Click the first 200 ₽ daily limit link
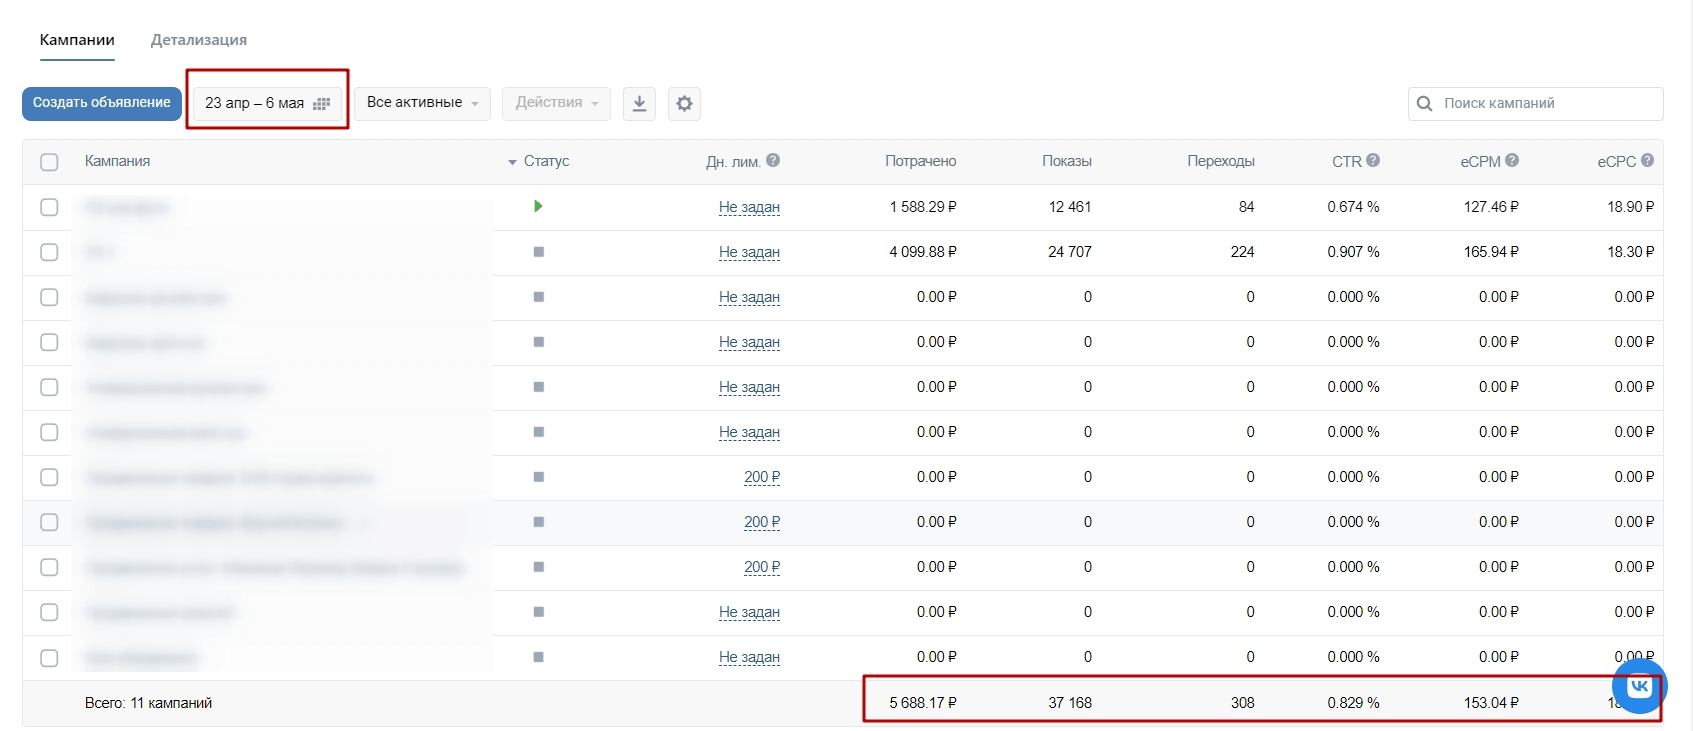The height and width of the screenshot is (731, 1693). 761,477
